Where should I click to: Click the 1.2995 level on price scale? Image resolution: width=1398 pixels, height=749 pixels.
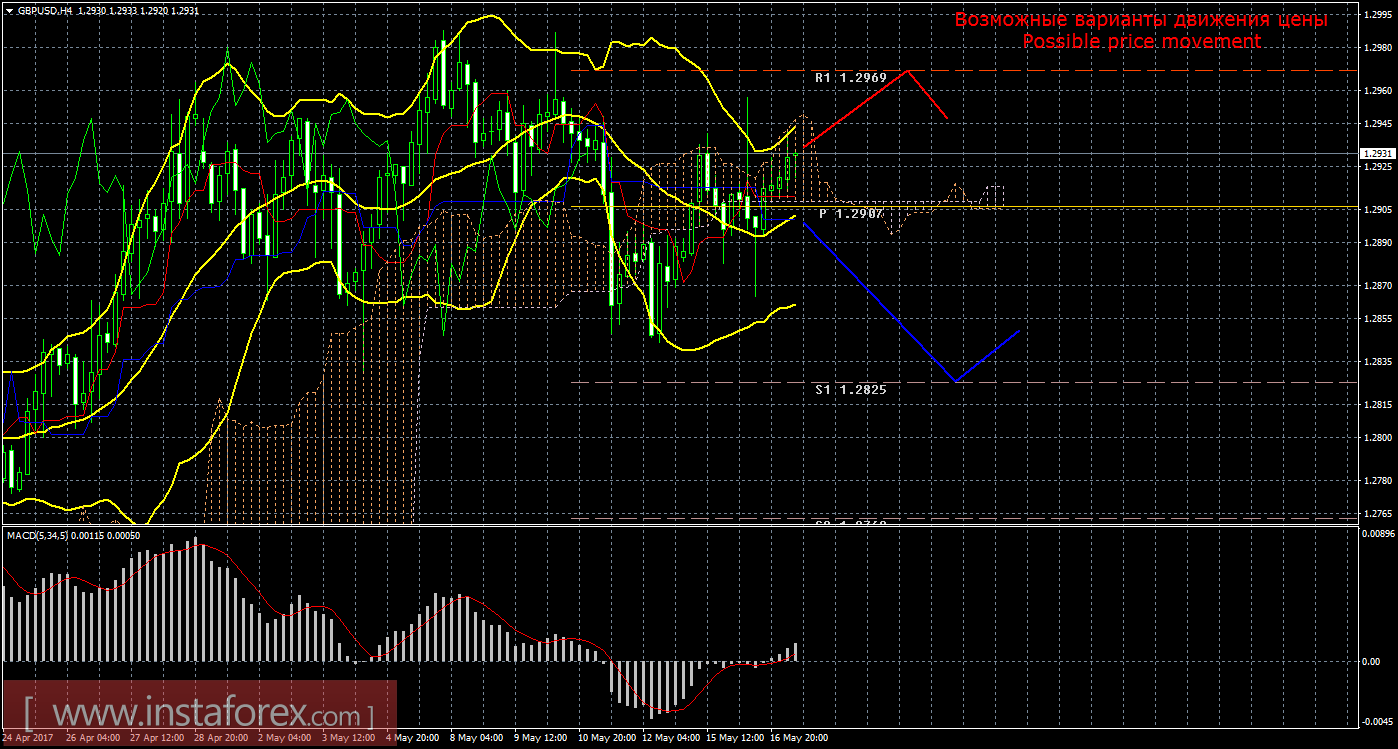click(1376, 14)
